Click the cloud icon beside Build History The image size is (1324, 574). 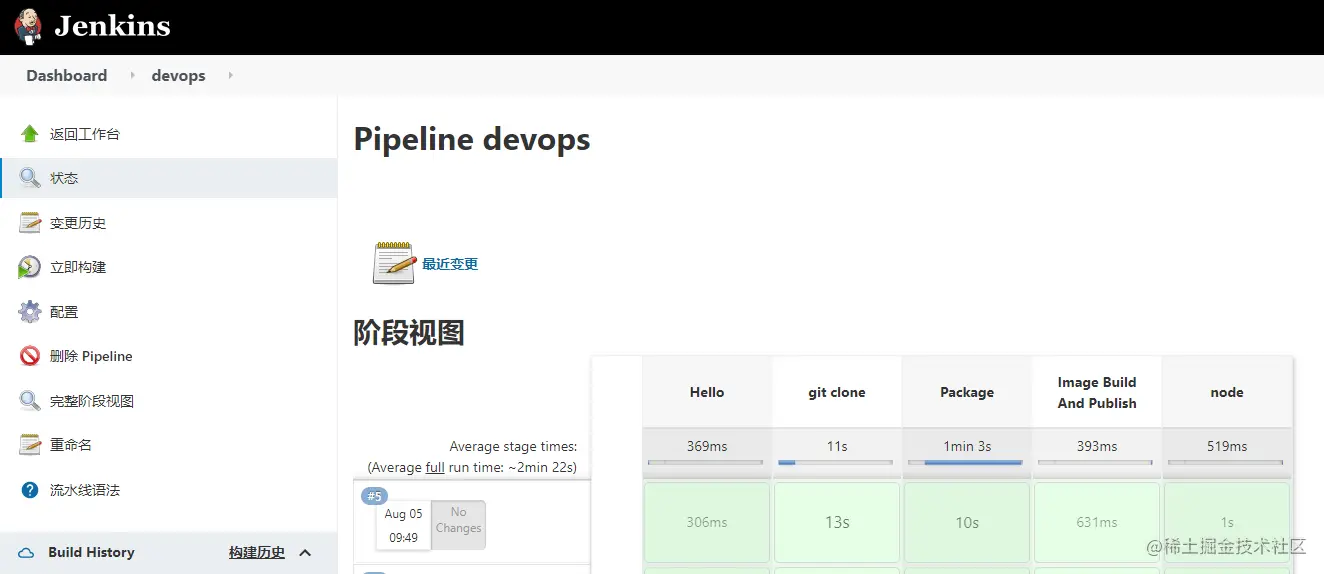[27, 553]
